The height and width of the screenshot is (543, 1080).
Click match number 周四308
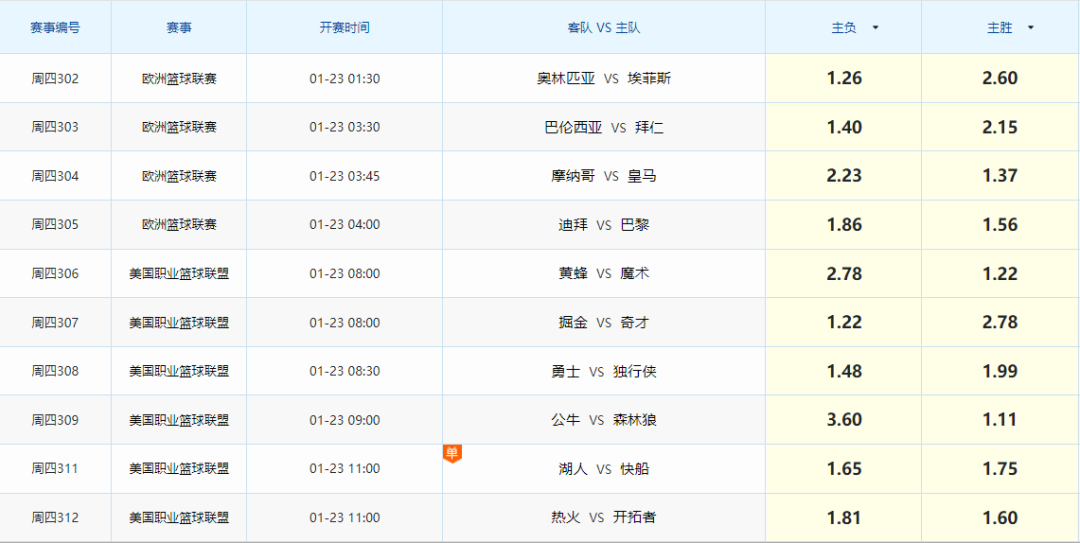pos(55,371)
